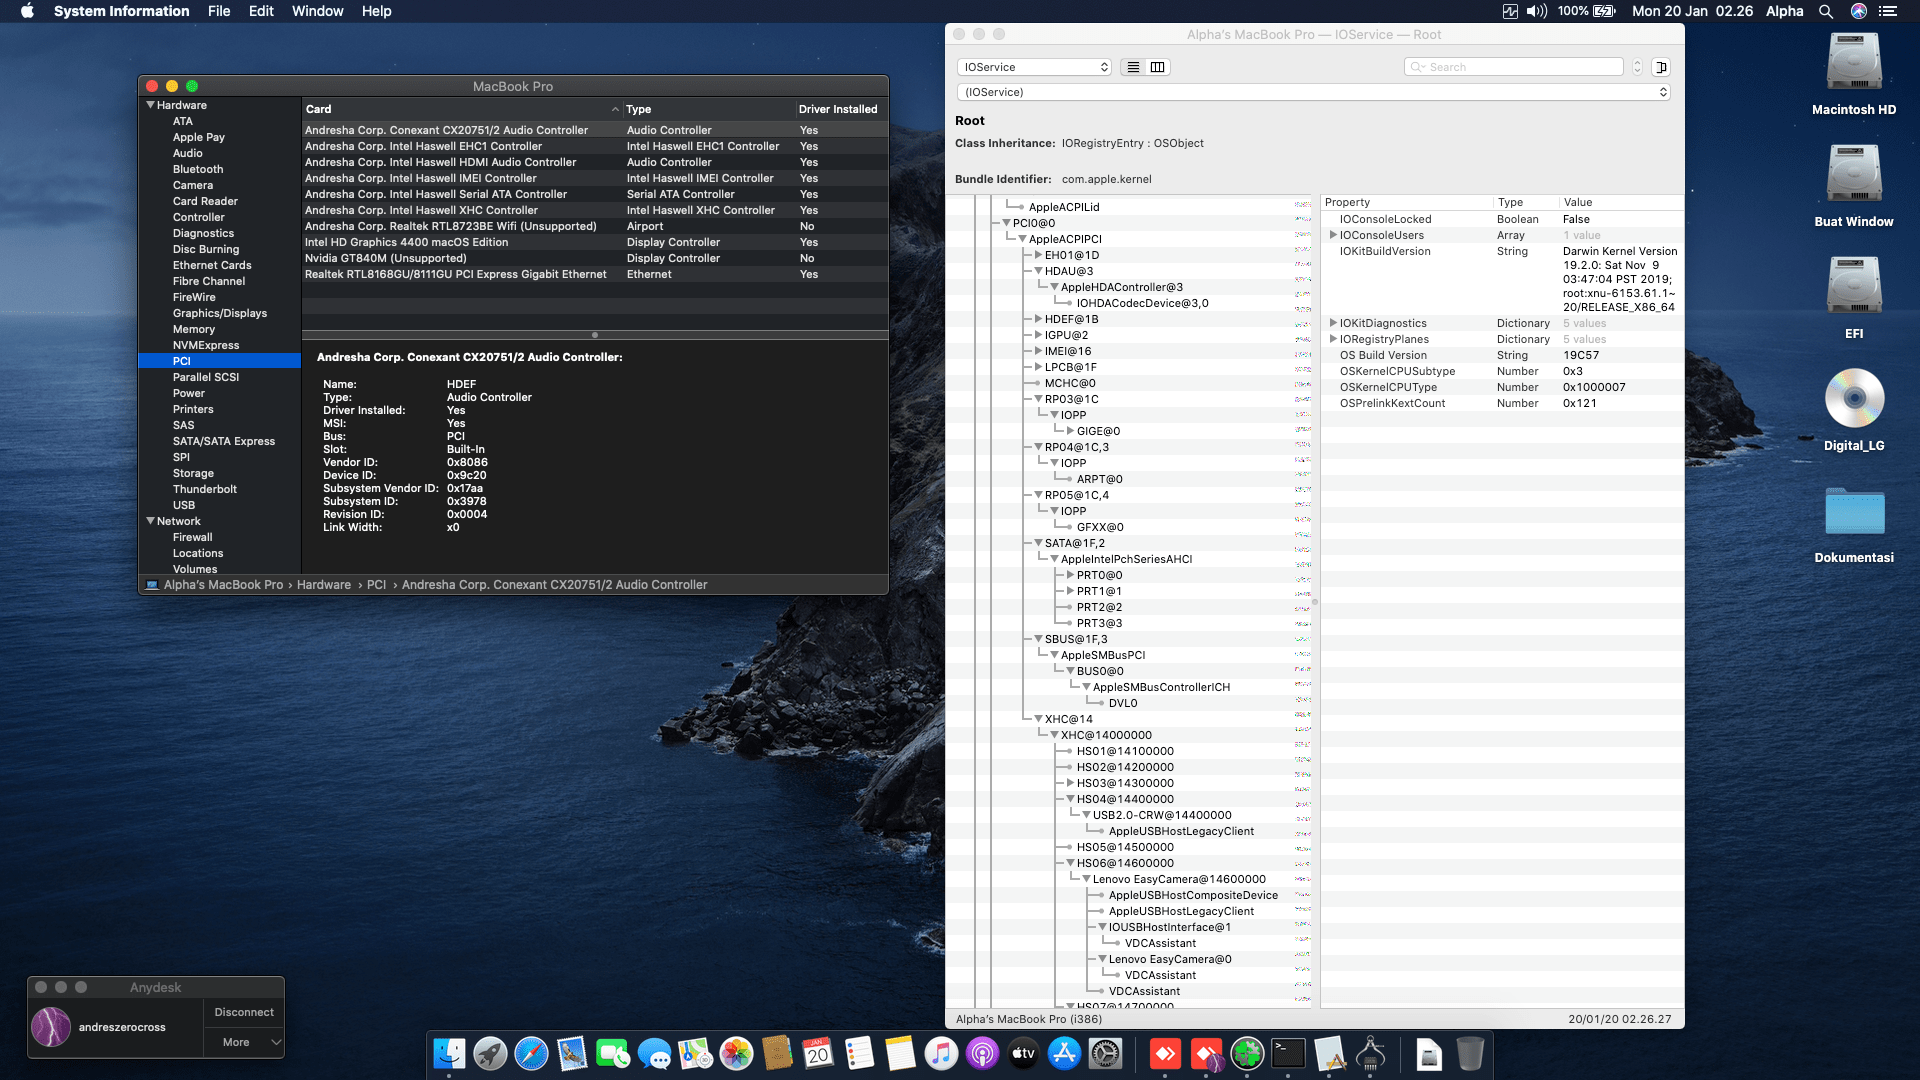Click Disconnect in the AnyDesk window
The width and height of the screenshot is (1920, 1080).
[x=243, y=1011]
